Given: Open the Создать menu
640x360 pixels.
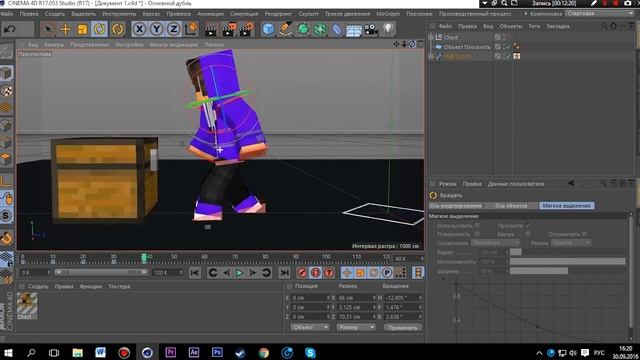Looking at the screenshot, I should pyautogui.click(x=55, y=13).
